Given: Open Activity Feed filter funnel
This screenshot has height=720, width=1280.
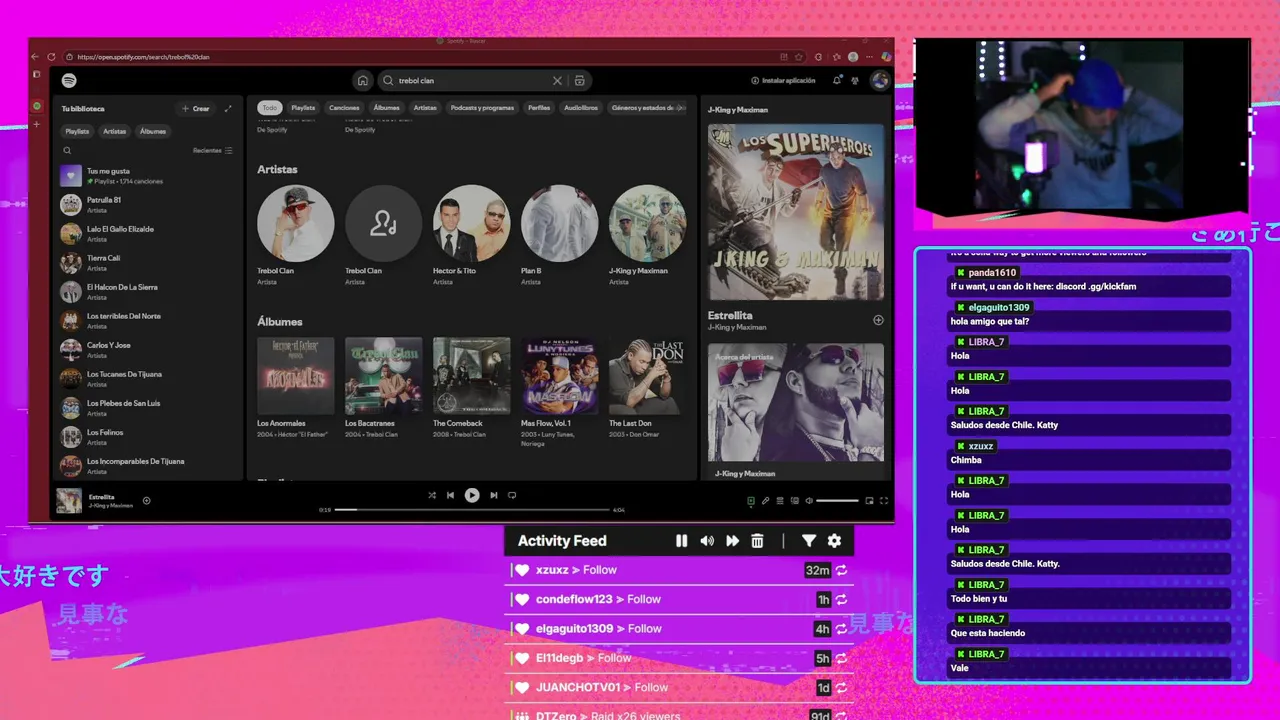Looking at the screenshot, I should point(809,541).
